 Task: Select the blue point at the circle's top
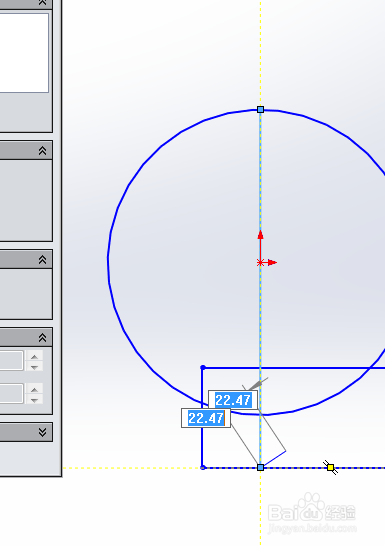coord(260,110)
